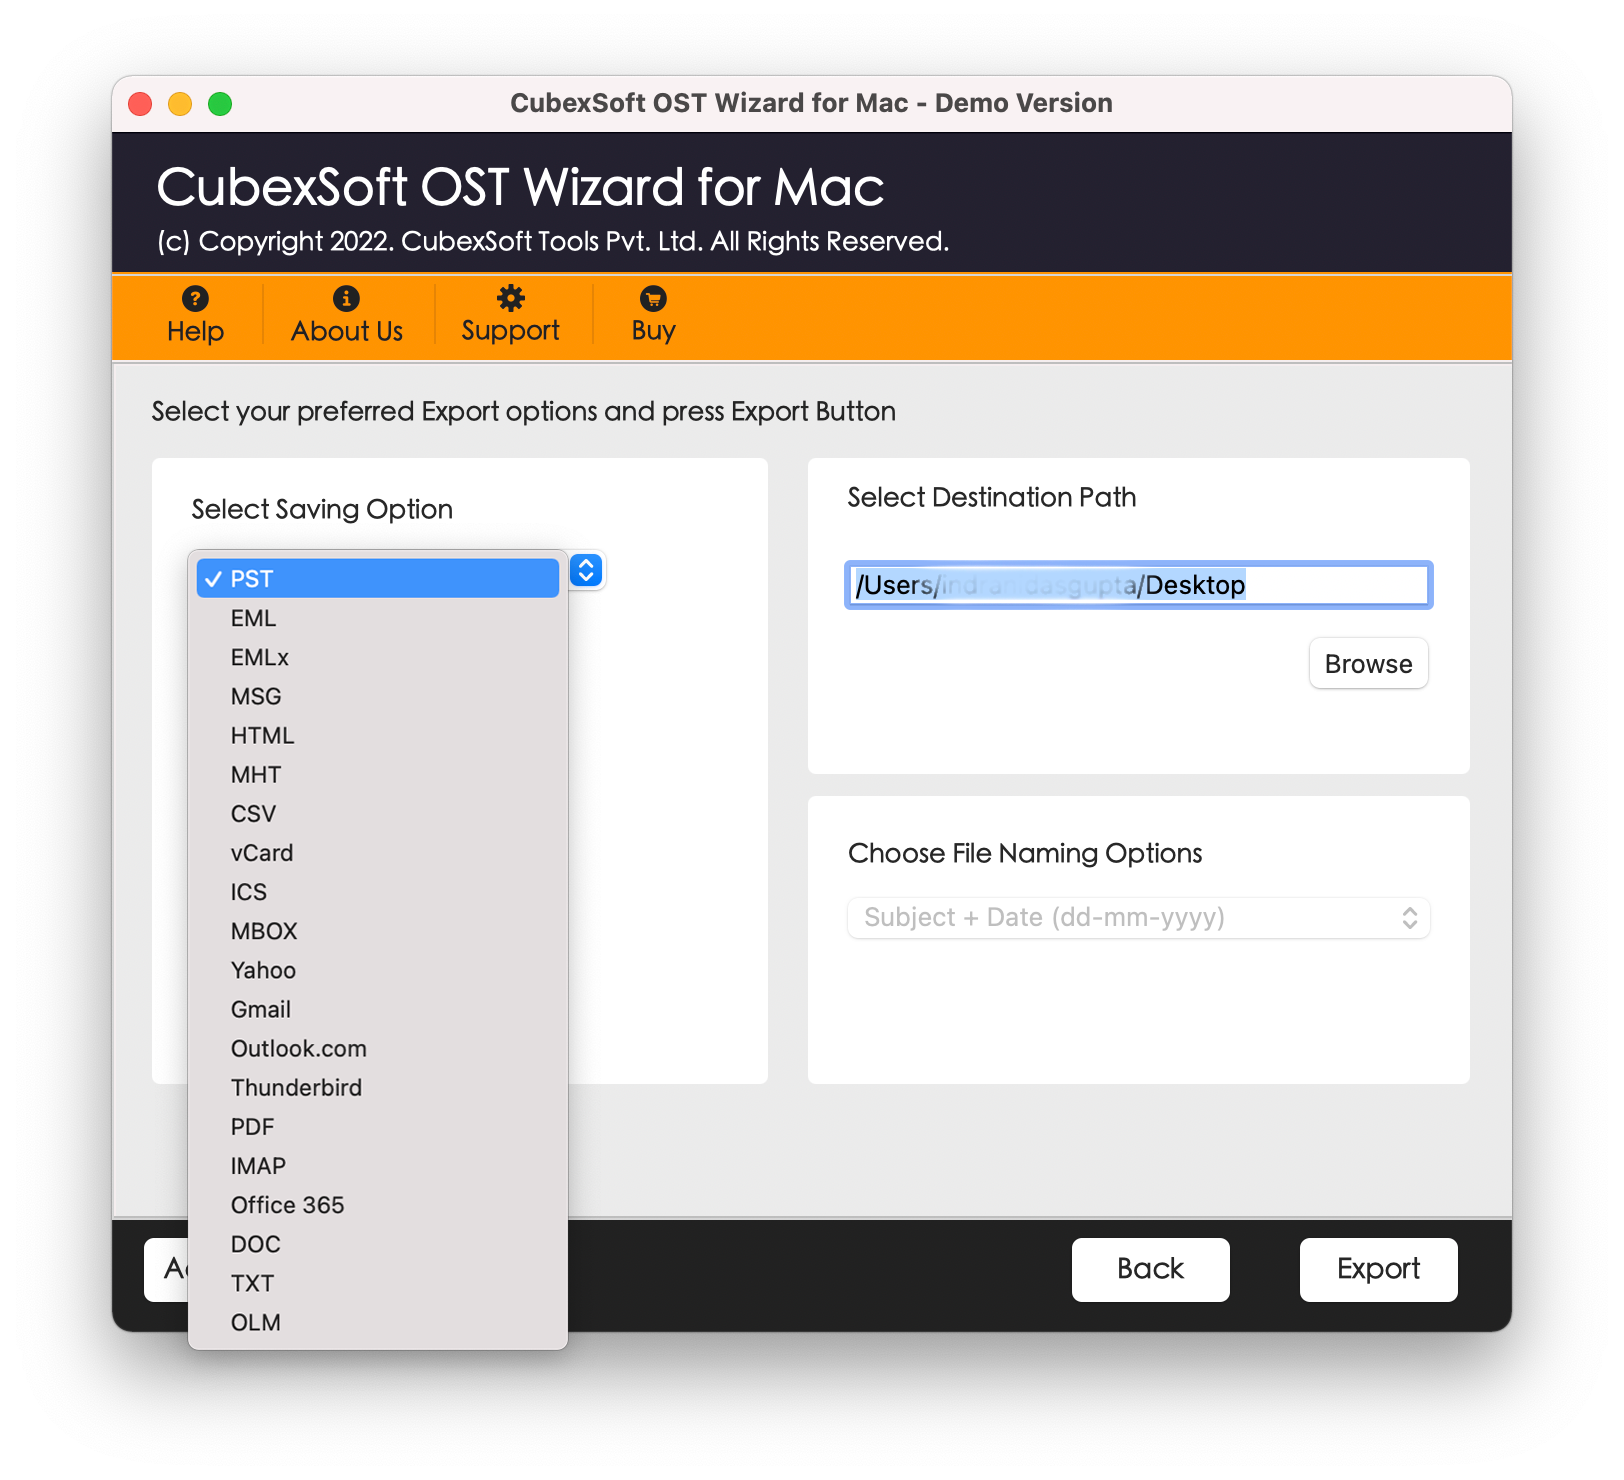The height and width of the screenshot is (1480, 1624).
Task: Click the Help question mark icon
Action: coord(195,298)
